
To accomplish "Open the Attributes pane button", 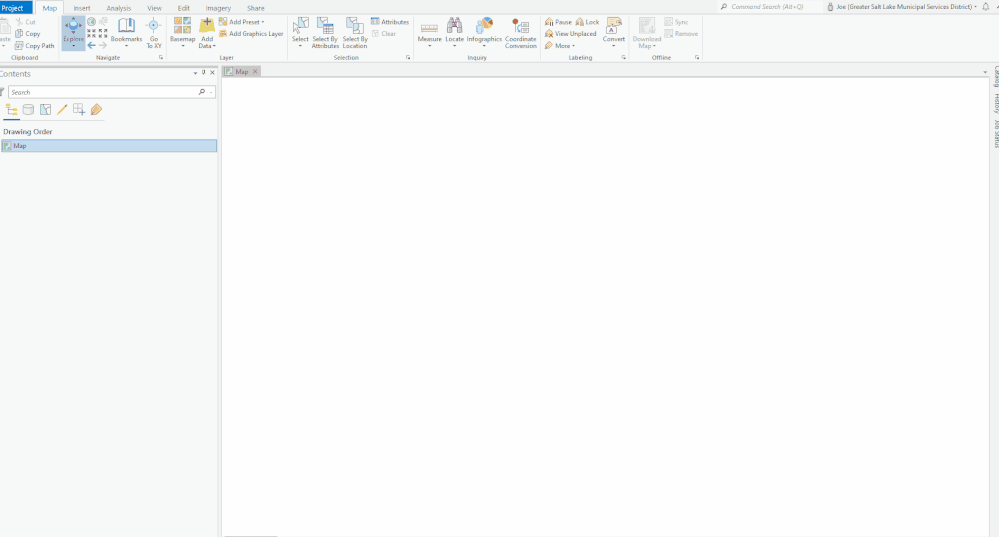I will (390, 22).
